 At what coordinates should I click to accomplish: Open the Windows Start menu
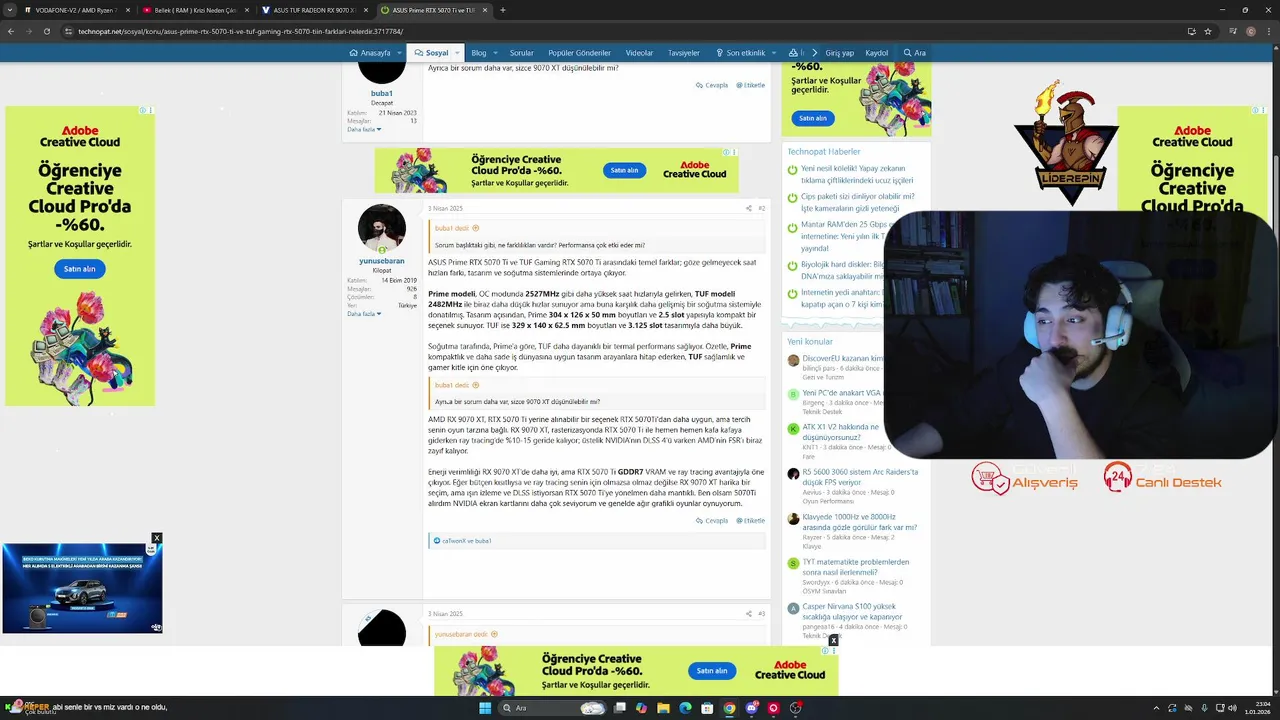[484, 708]
